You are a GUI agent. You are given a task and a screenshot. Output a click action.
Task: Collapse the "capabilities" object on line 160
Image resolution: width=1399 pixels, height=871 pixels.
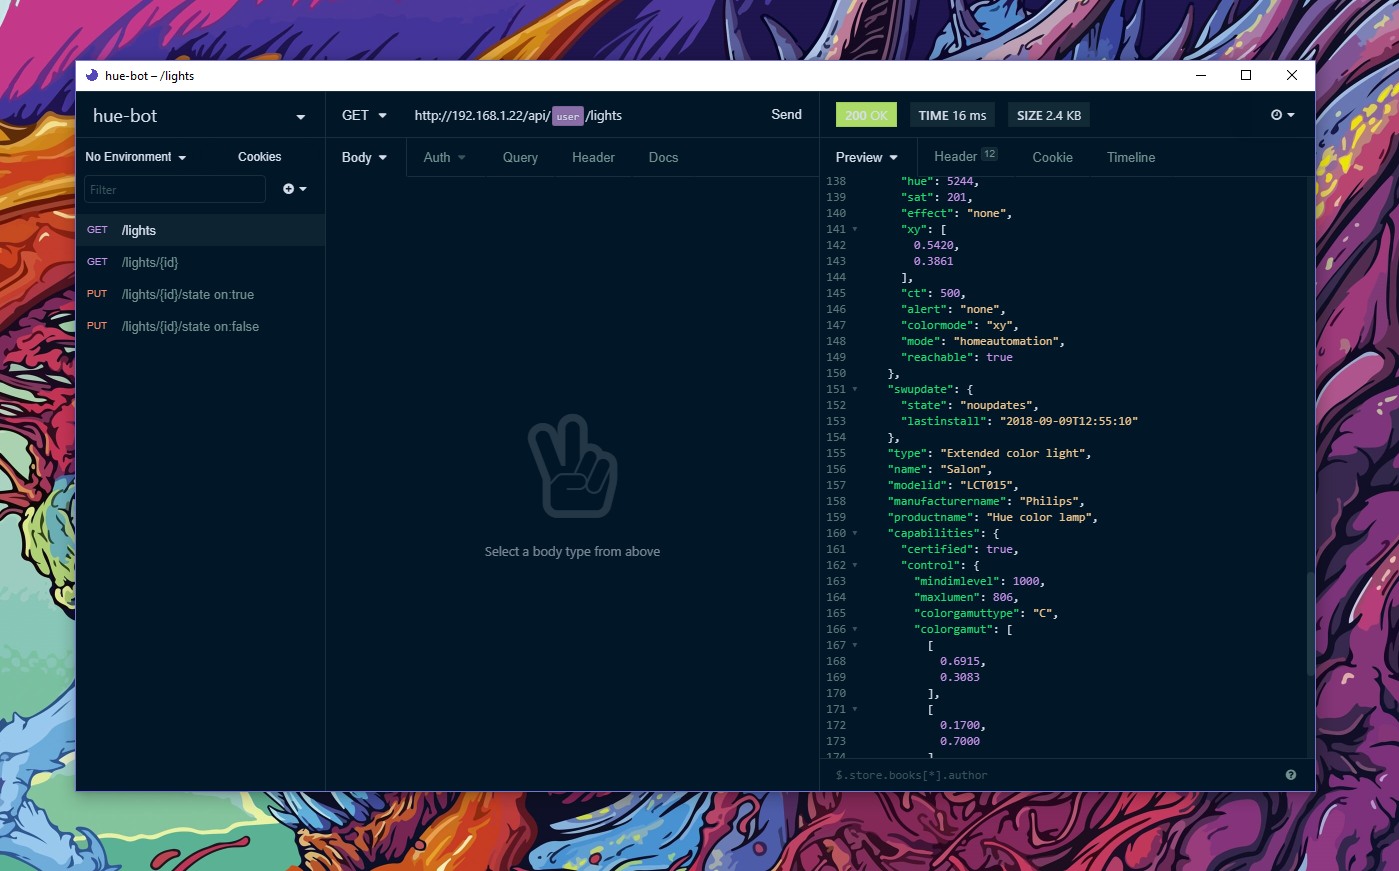(855, 533)
